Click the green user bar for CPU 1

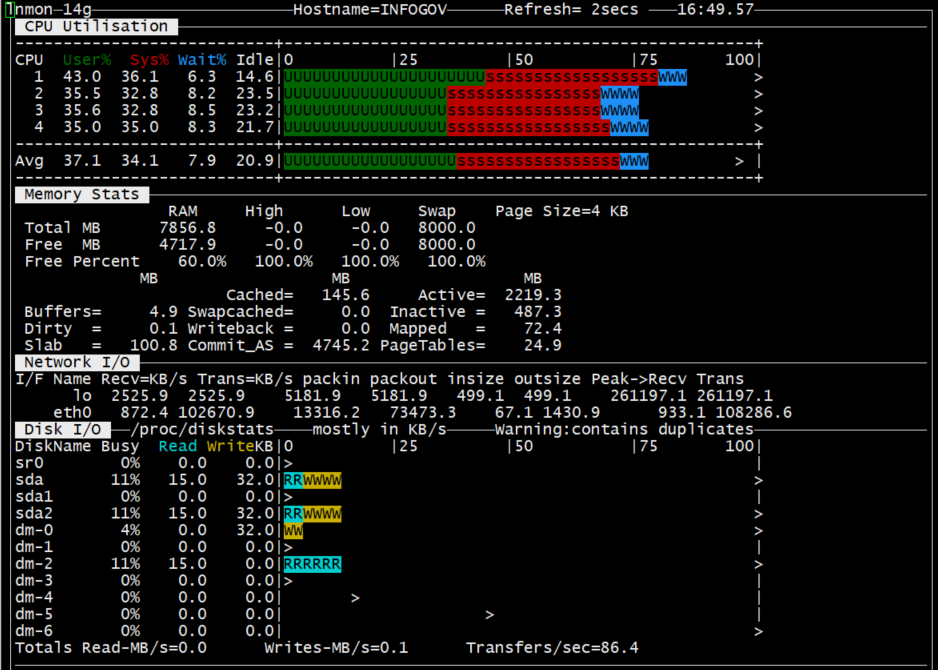pyautogui.click(x=385, y=77)
